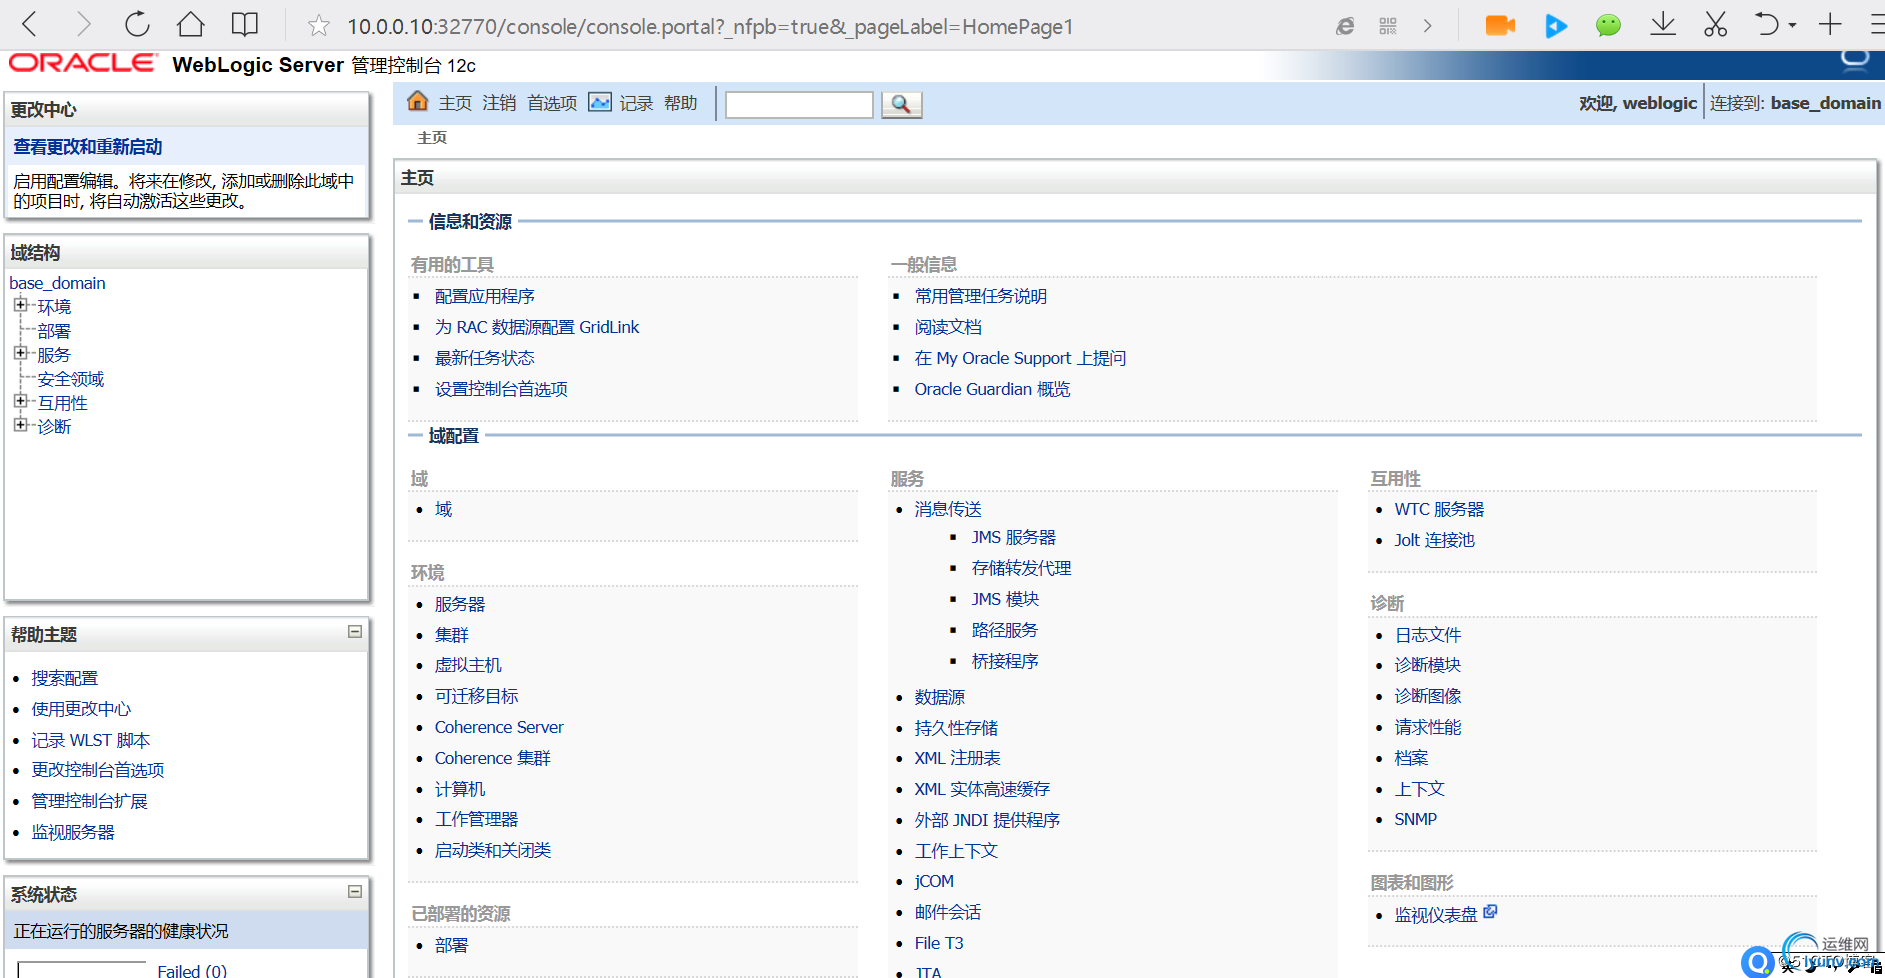Open the 域 link under 域配置
The image size is (1885, 978).
click(444, 509)
